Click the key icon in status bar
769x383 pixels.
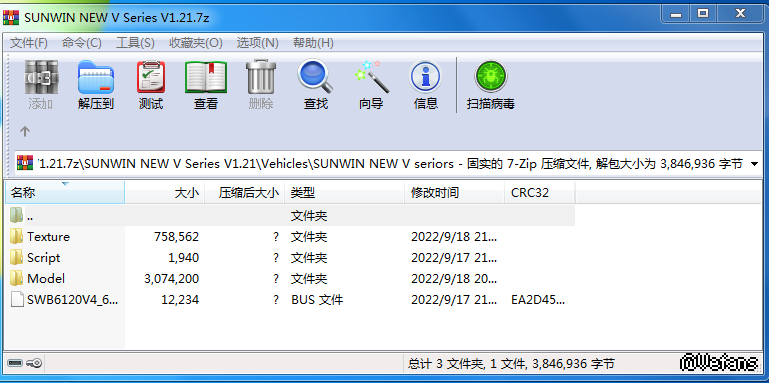pyautogui.click(x=35, y=363)
